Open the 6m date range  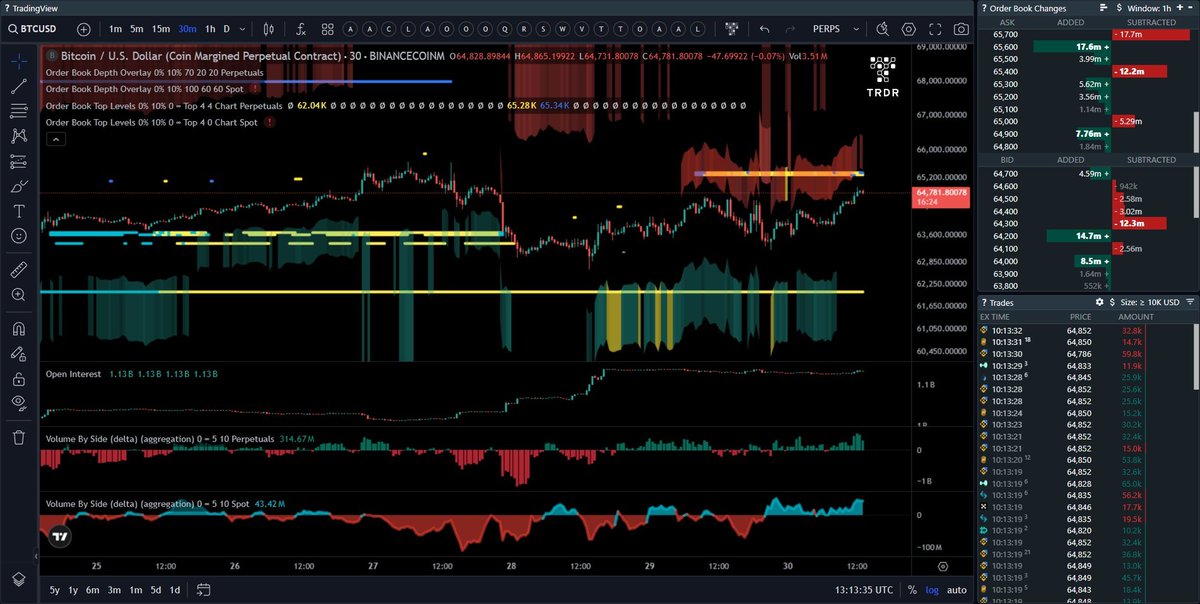pyautogui.click(x=93, y=590)
